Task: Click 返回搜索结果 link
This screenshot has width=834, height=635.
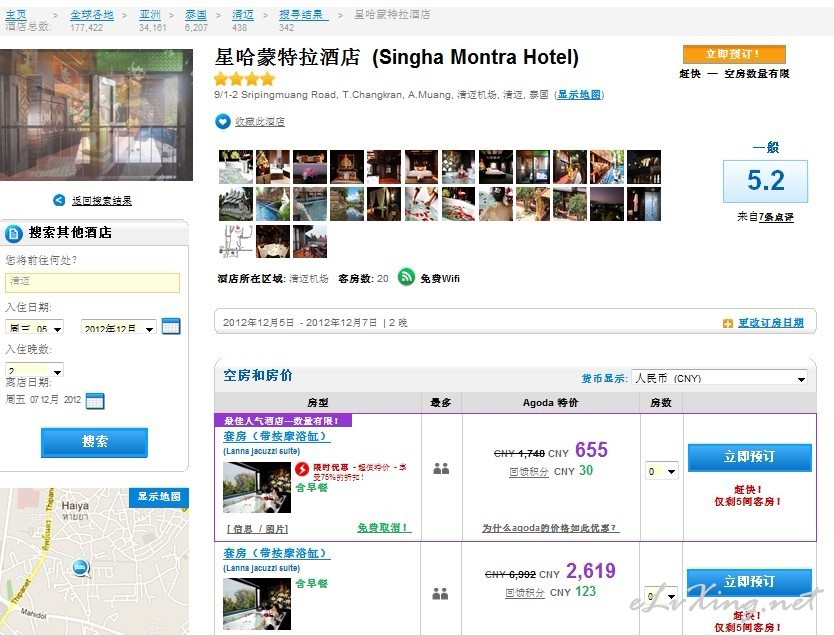Action: [x=102, y=200]
